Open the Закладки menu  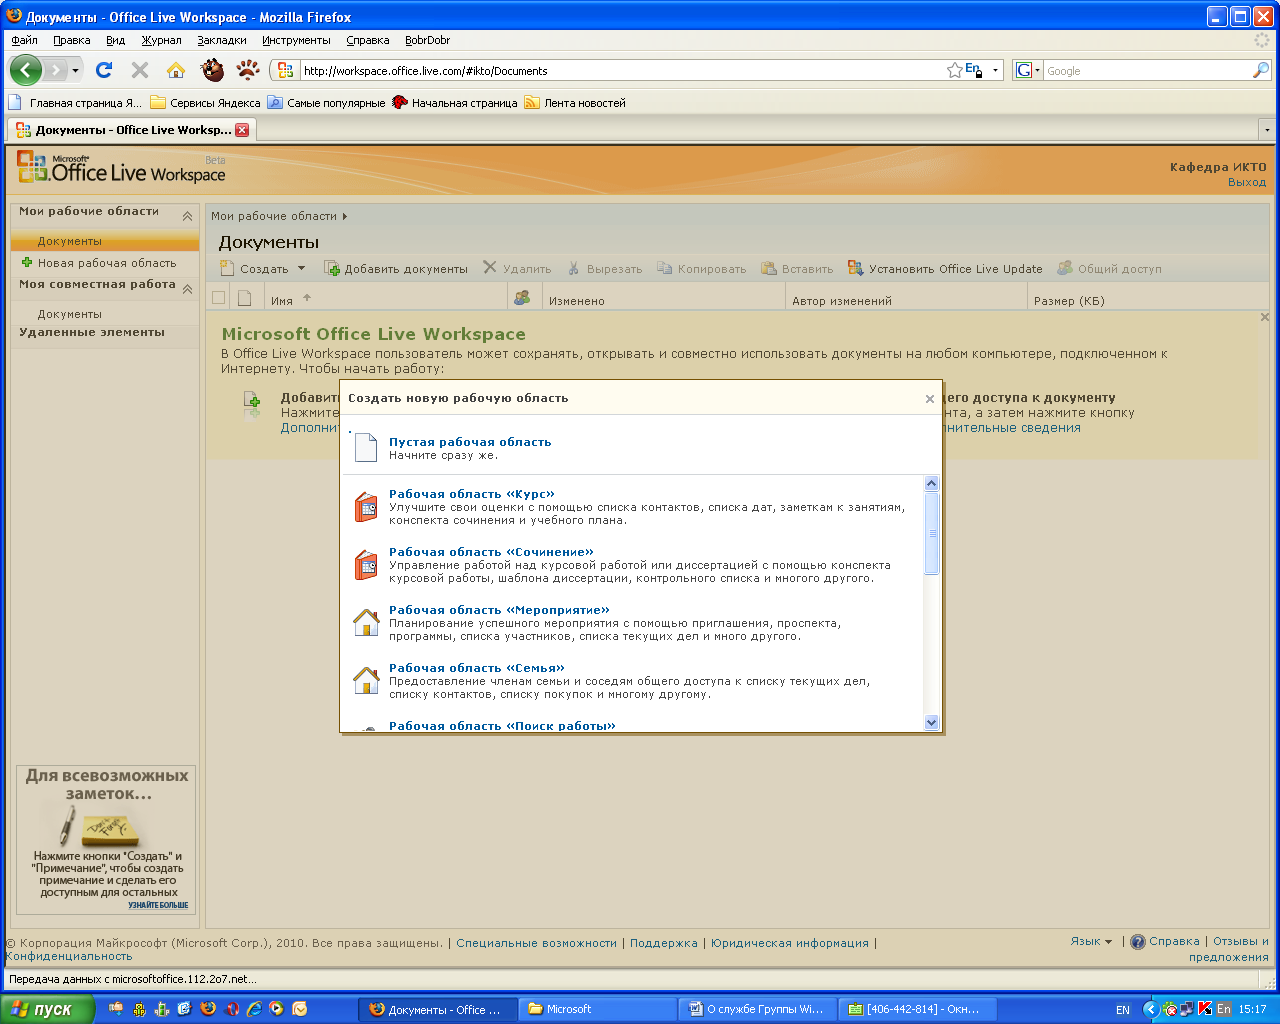[222, 40]
